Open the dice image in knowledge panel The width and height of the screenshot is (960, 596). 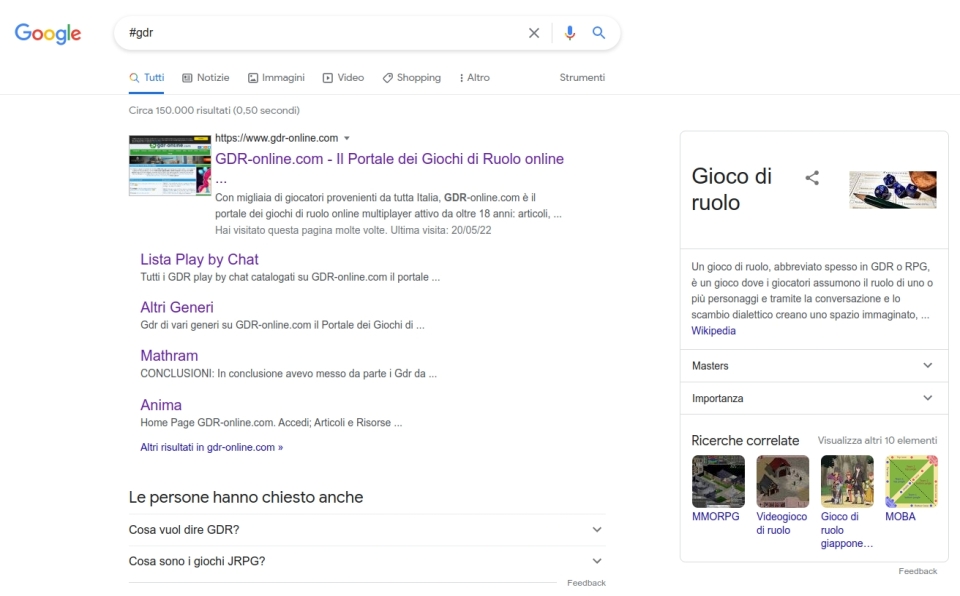click(893, 190)
